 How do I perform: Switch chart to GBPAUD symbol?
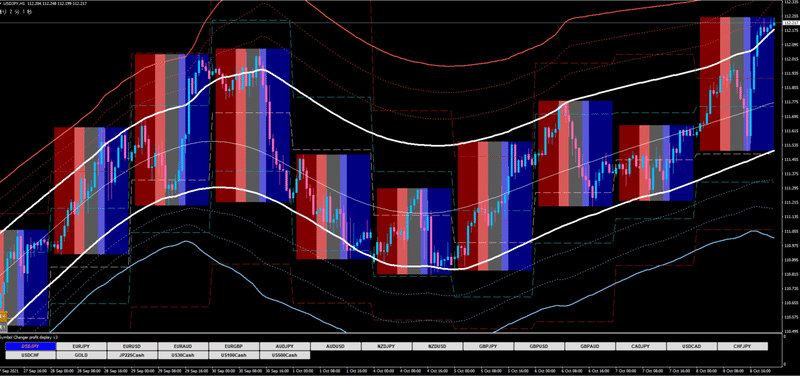tap(590, 346)
